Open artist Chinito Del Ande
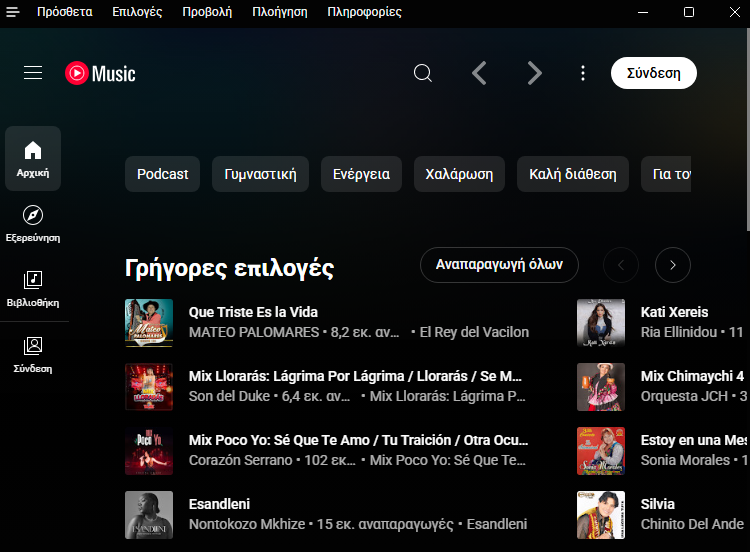The height and width of the screenshot is (552, 750). (692, 525)
